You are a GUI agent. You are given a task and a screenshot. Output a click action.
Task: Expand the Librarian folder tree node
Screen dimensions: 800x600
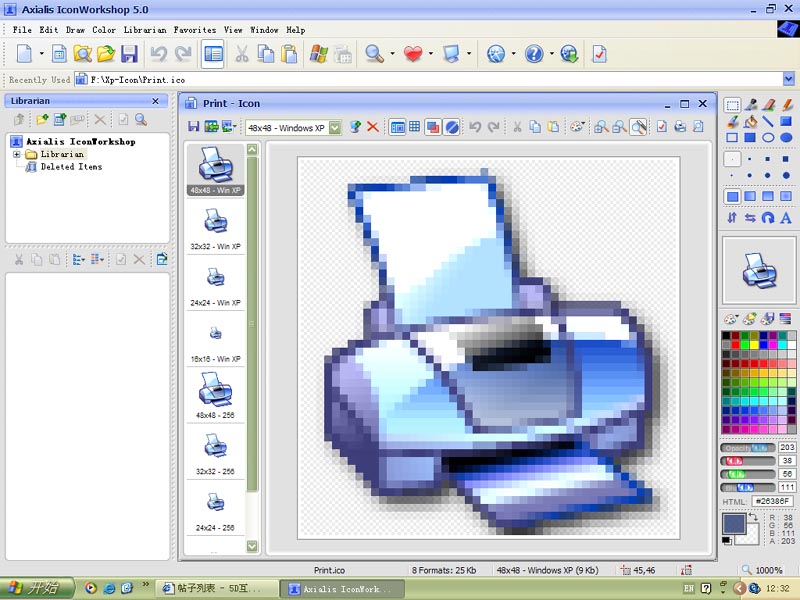(16, 154)
